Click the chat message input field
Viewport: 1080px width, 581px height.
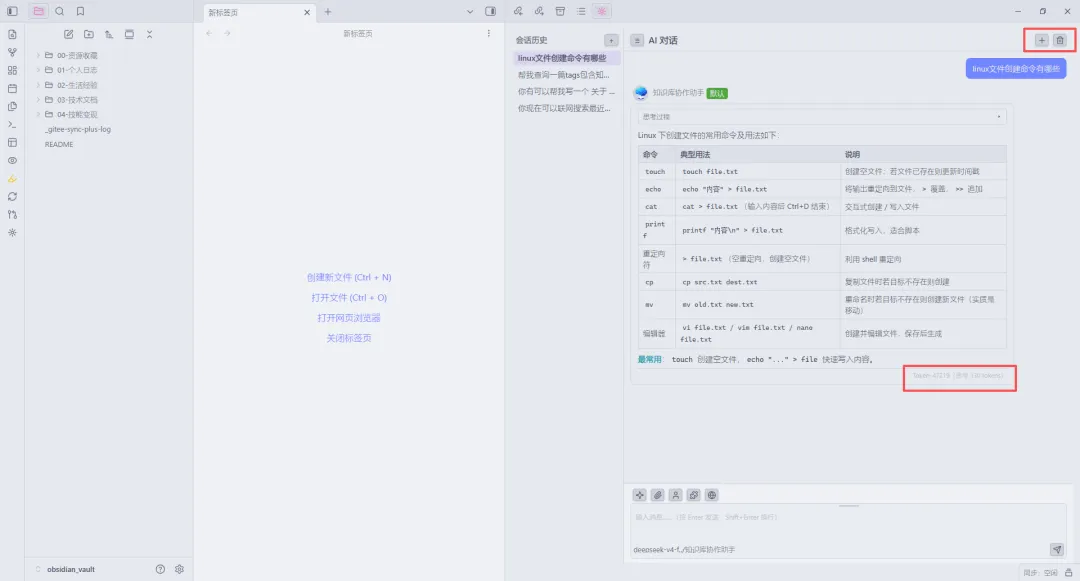click(848, 523)
